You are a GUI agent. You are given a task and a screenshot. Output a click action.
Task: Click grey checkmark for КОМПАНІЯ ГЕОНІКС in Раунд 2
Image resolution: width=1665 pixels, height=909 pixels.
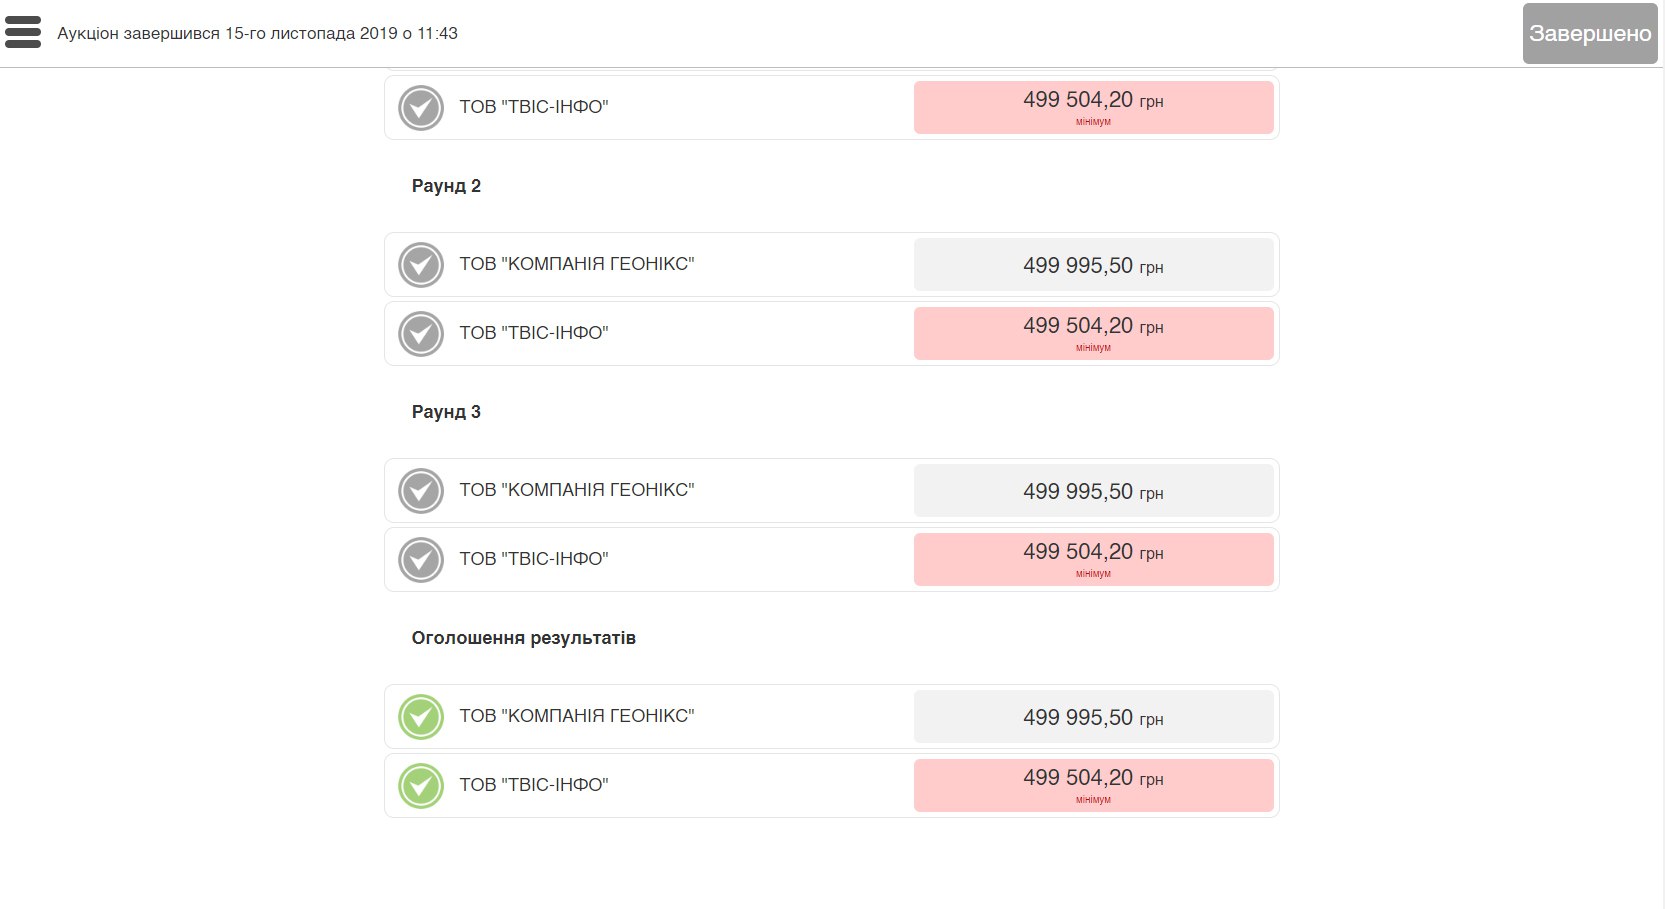[421, 265]
